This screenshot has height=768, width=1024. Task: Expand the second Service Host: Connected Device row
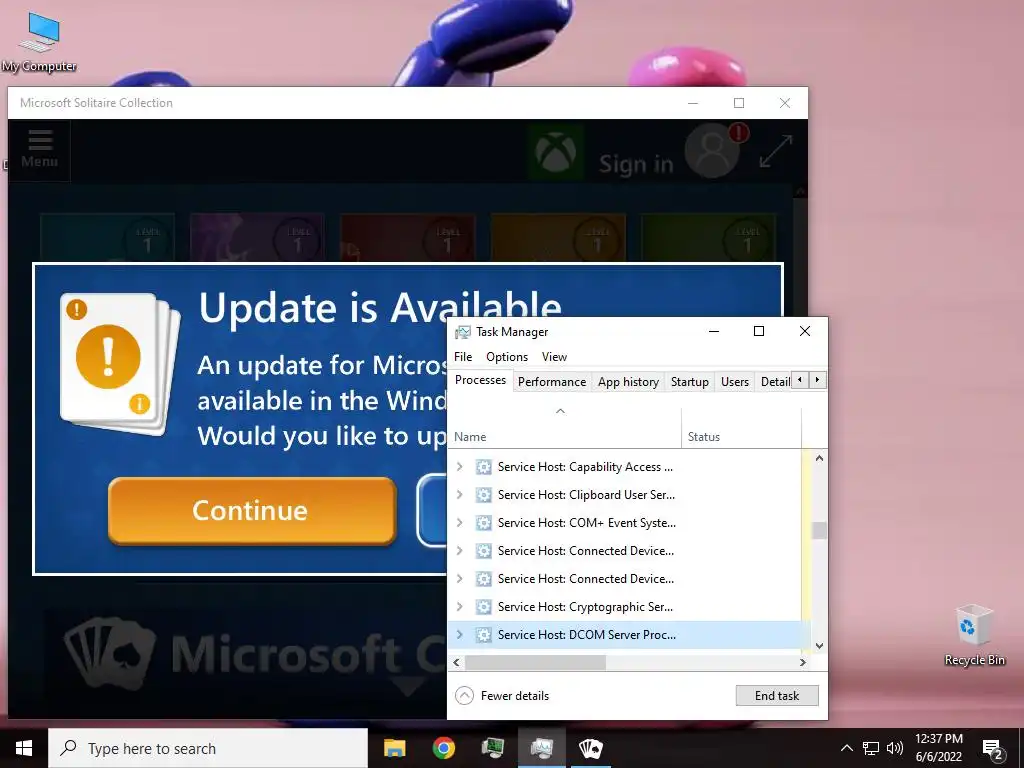click(460, 579)
